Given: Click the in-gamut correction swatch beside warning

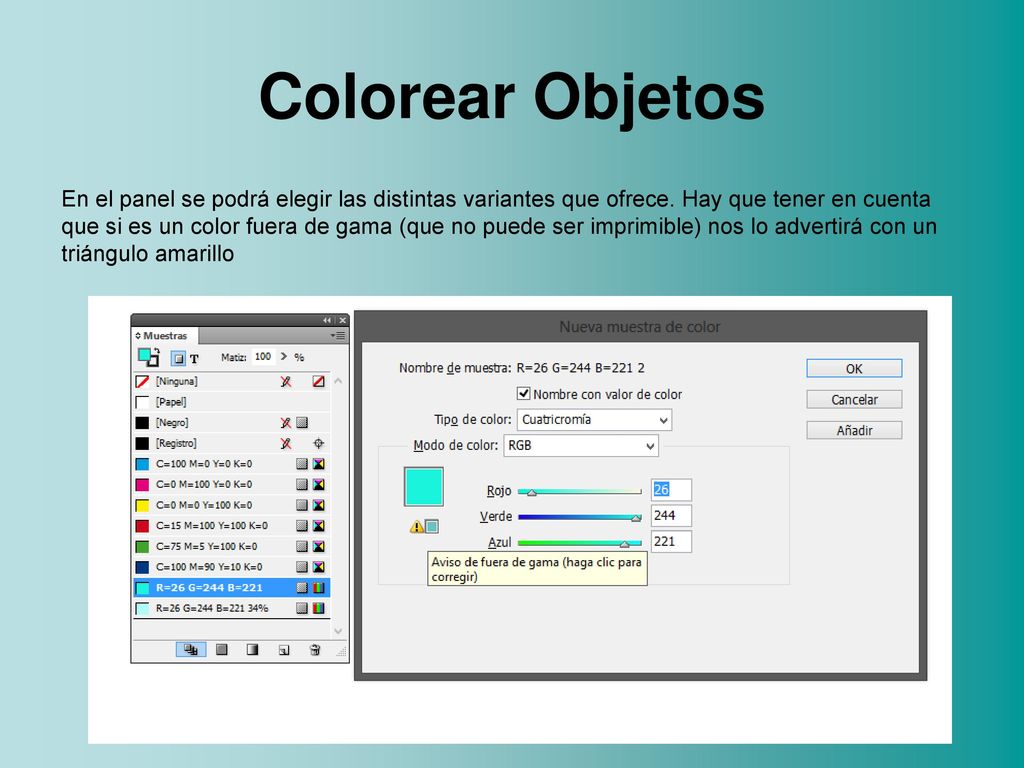Looking at the screenshot, I should pyautogui.click(x=432, y=526).
